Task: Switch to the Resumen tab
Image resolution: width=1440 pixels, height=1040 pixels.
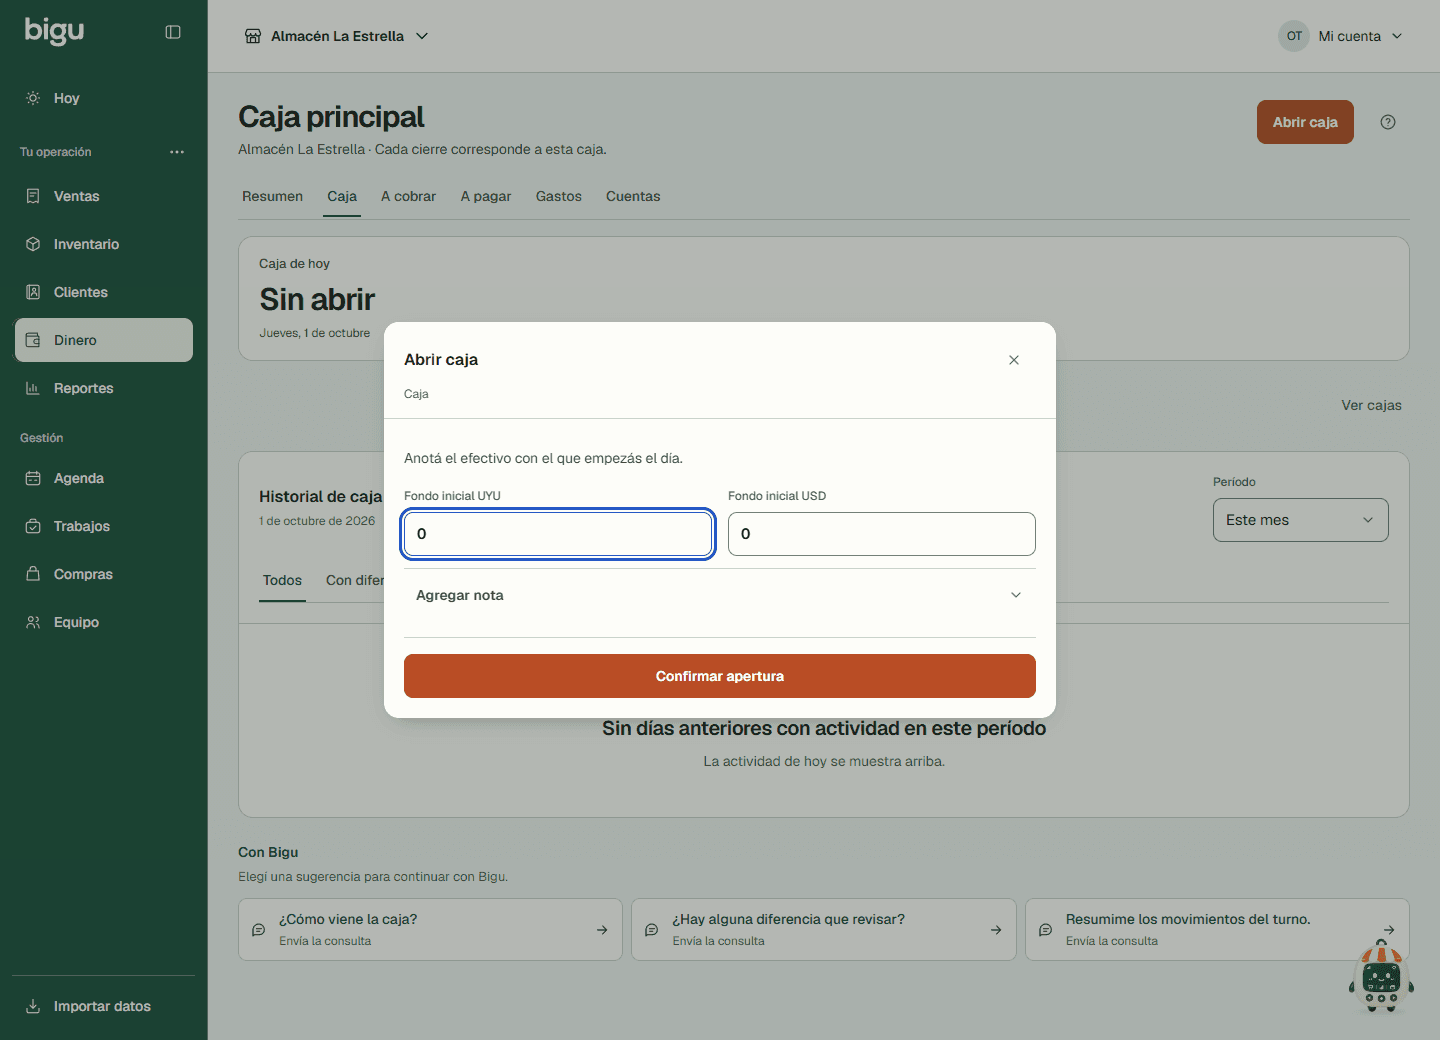Action: [x=272, y=196]
